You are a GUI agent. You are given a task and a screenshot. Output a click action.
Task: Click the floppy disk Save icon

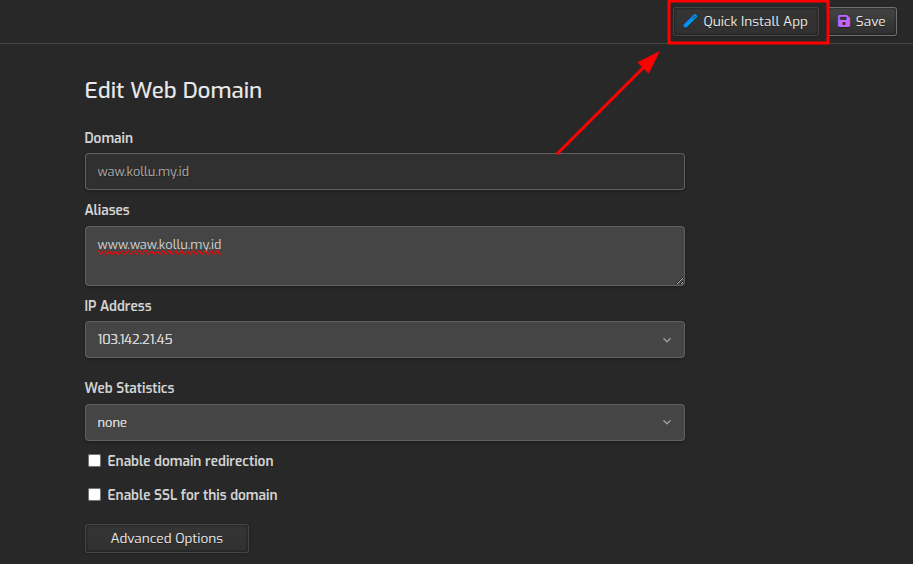(x=843, y=21)
